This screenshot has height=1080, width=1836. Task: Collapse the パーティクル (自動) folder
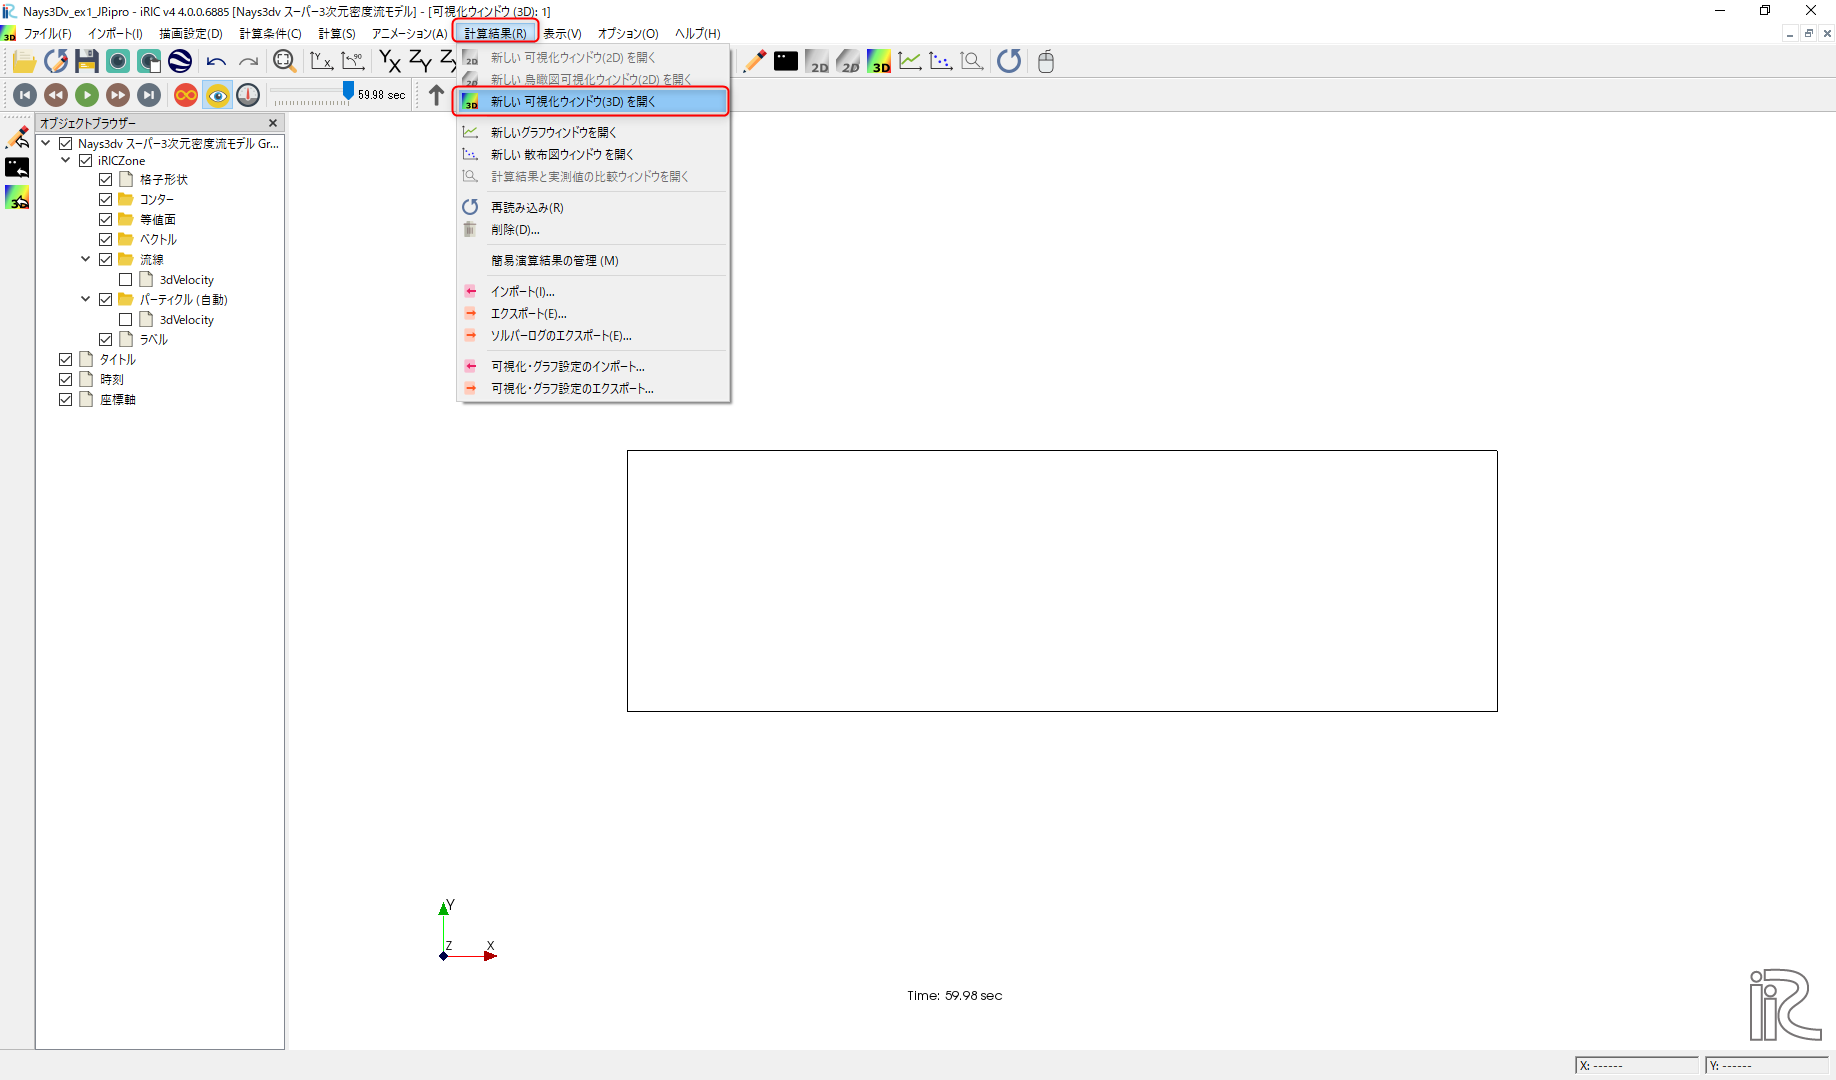point(86,299)
